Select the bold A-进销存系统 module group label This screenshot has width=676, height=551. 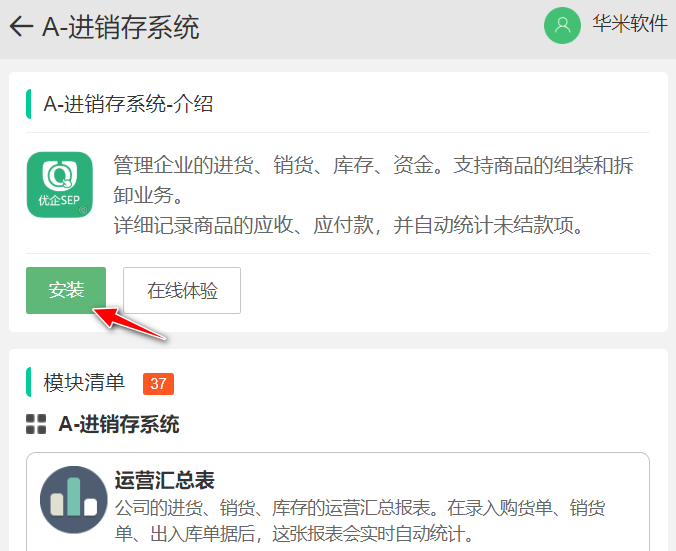pos(119,424)
